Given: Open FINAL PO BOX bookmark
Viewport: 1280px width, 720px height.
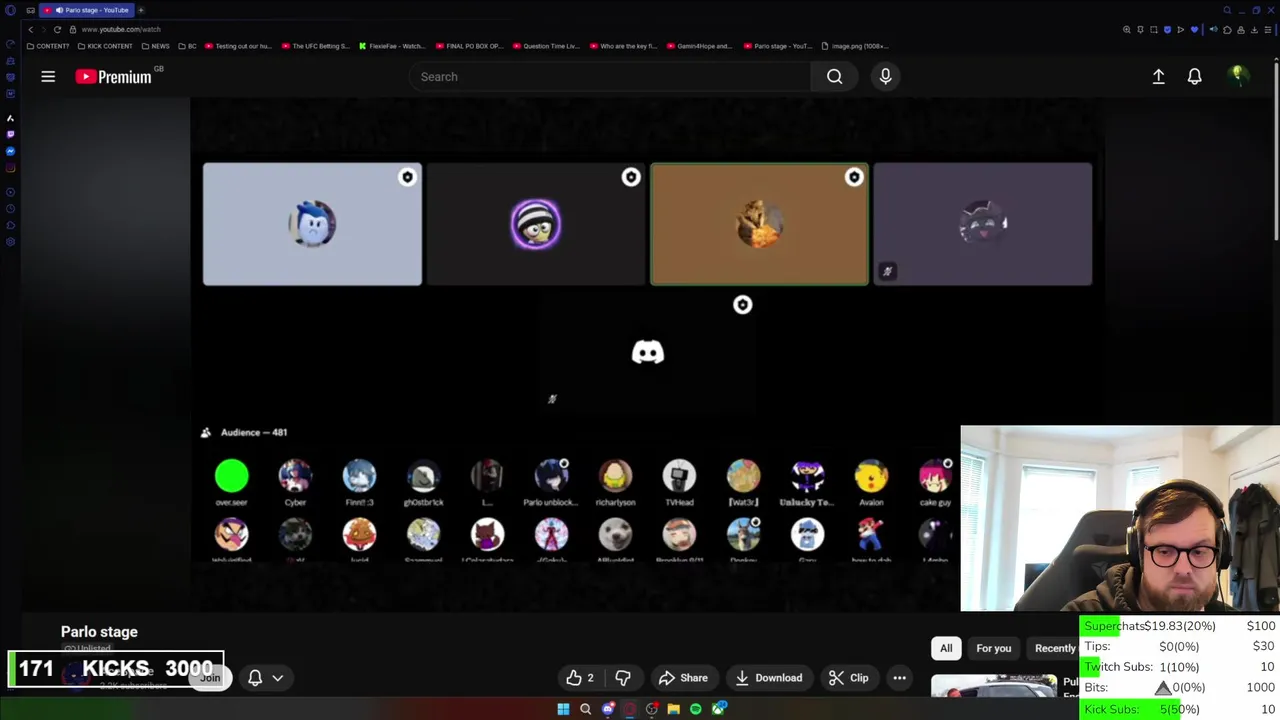Looking at the screenshot, I should tap(470, 46).
